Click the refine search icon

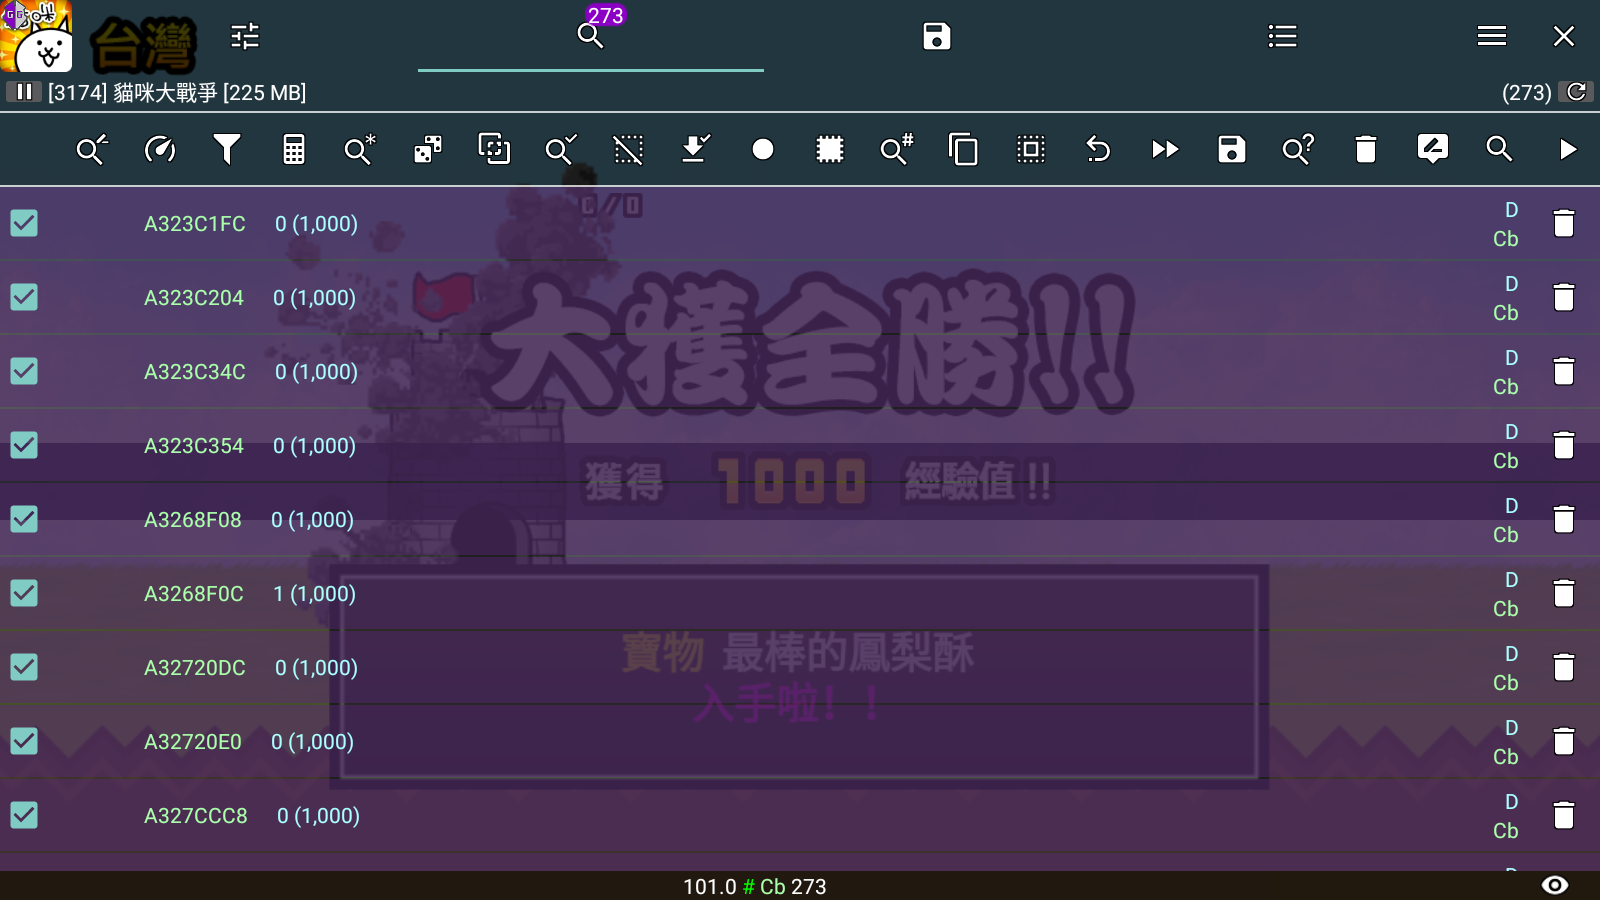92,149
